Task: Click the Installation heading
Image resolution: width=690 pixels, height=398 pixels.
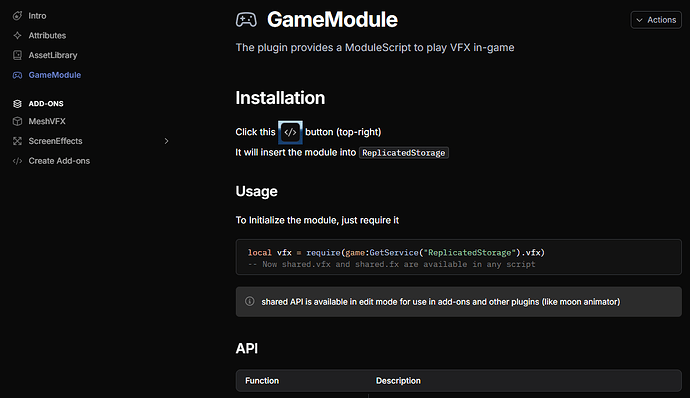Action: click(280, 98)
